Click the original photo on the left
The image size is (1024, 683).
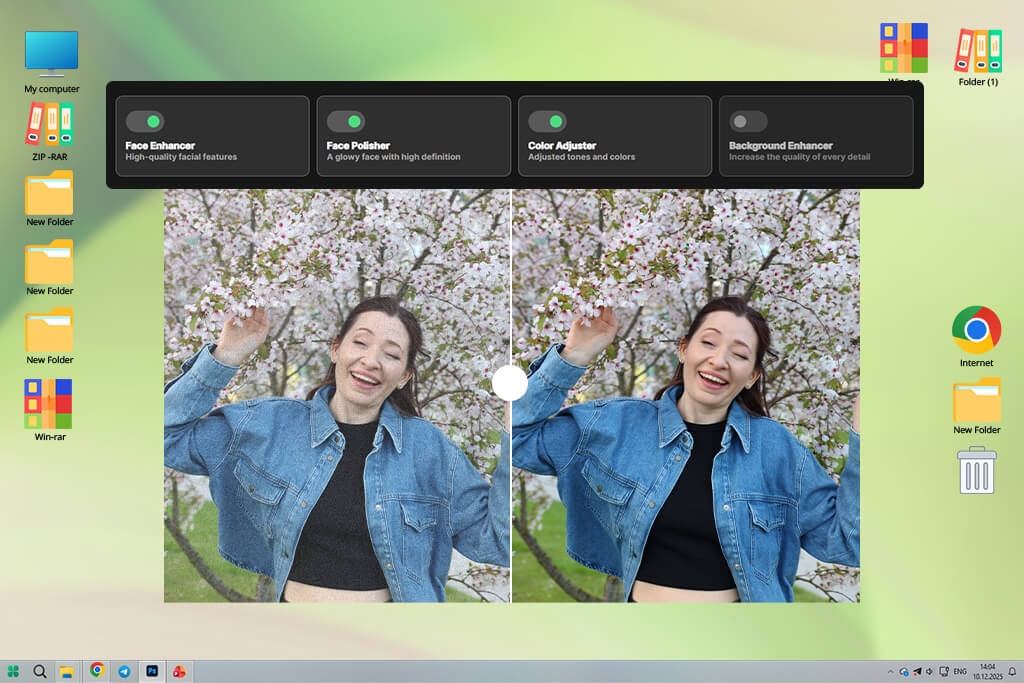click(336, 396)
